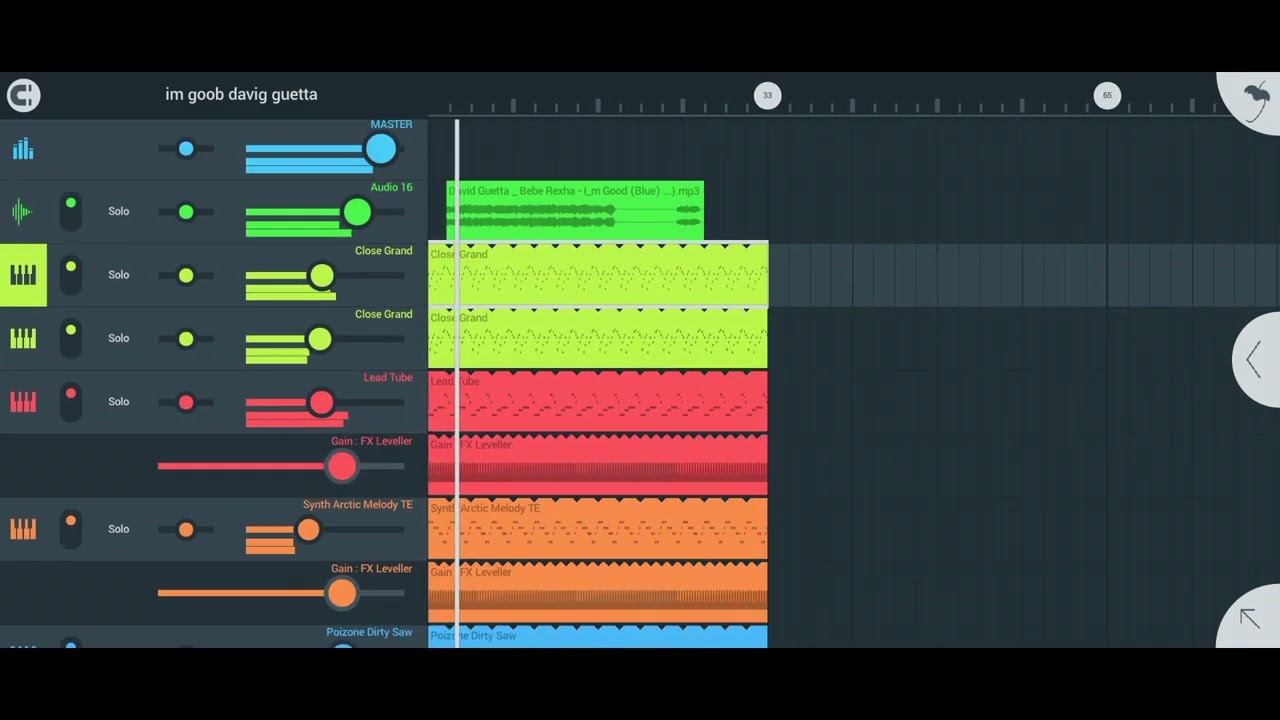
Task: Select the Lead Tube red piano icon
Action: click(23, 401)
